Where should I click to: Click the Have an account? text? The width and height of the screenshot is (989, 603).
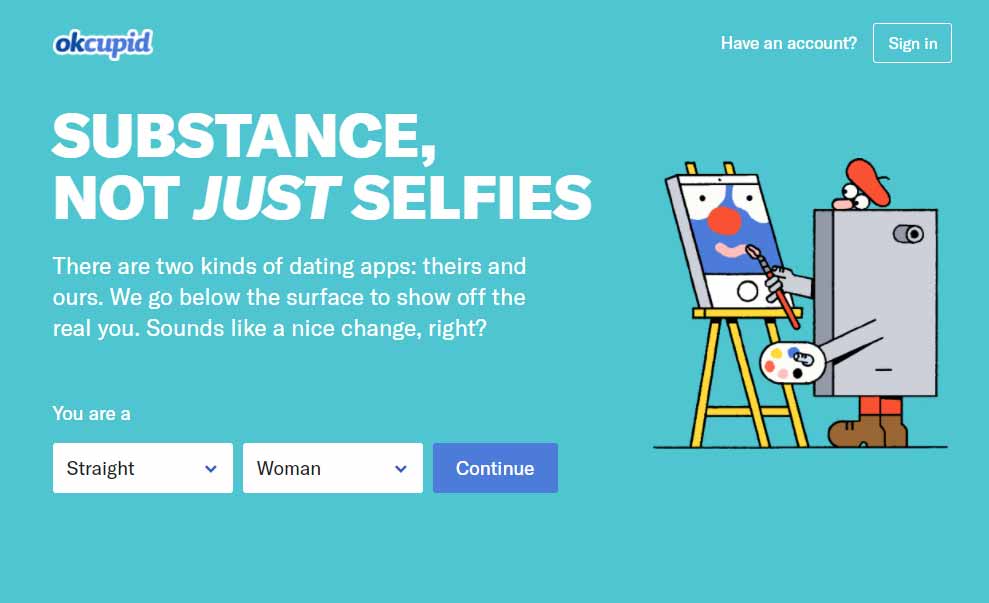click(x=789, y=43)
